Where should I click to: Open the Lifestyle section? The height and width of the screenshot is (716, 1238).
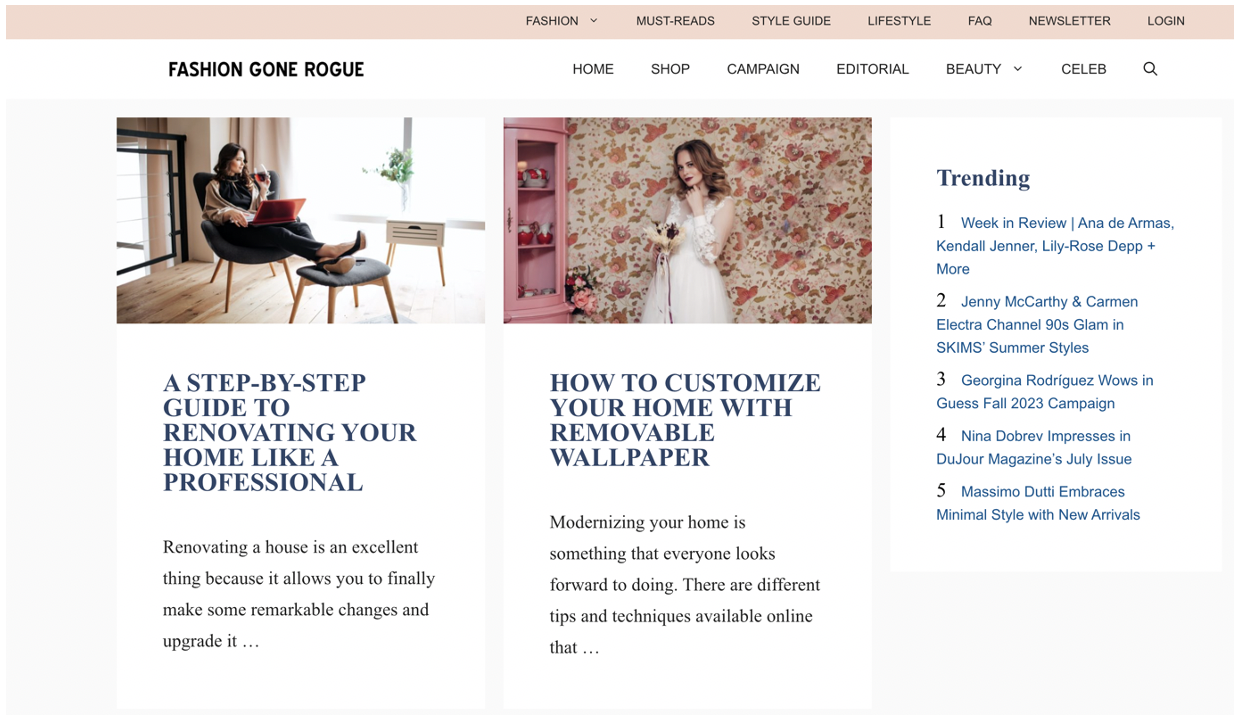(x=899, y=21)
